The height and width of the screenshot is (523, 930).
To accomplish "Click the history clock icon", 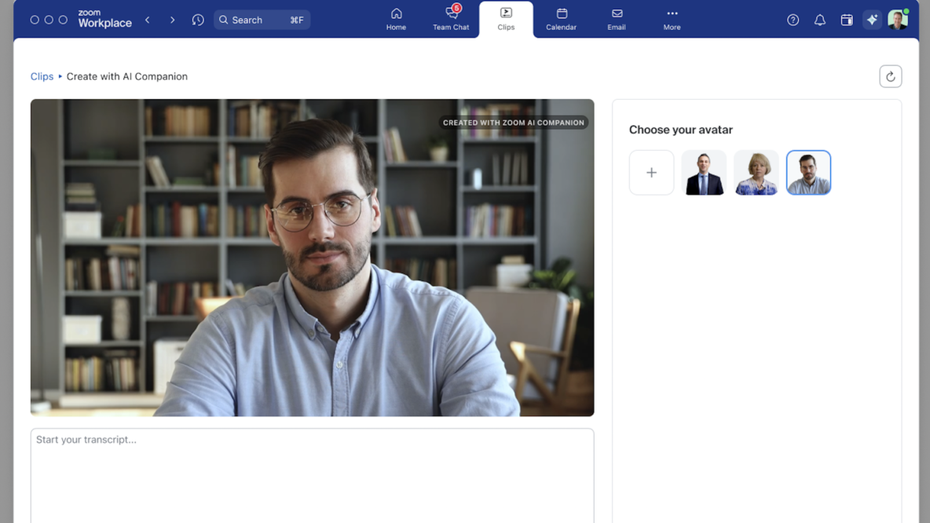I will point(198,20).
